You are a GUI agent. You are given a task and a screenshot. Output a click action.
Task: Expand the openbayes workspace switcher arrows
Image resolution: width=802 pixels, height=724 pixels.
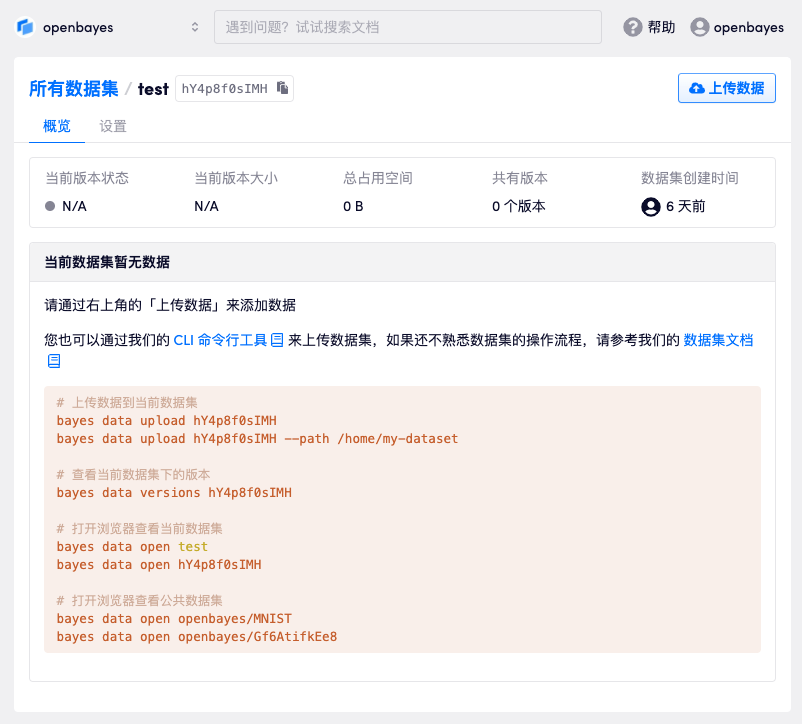click(x=195, y=27)
